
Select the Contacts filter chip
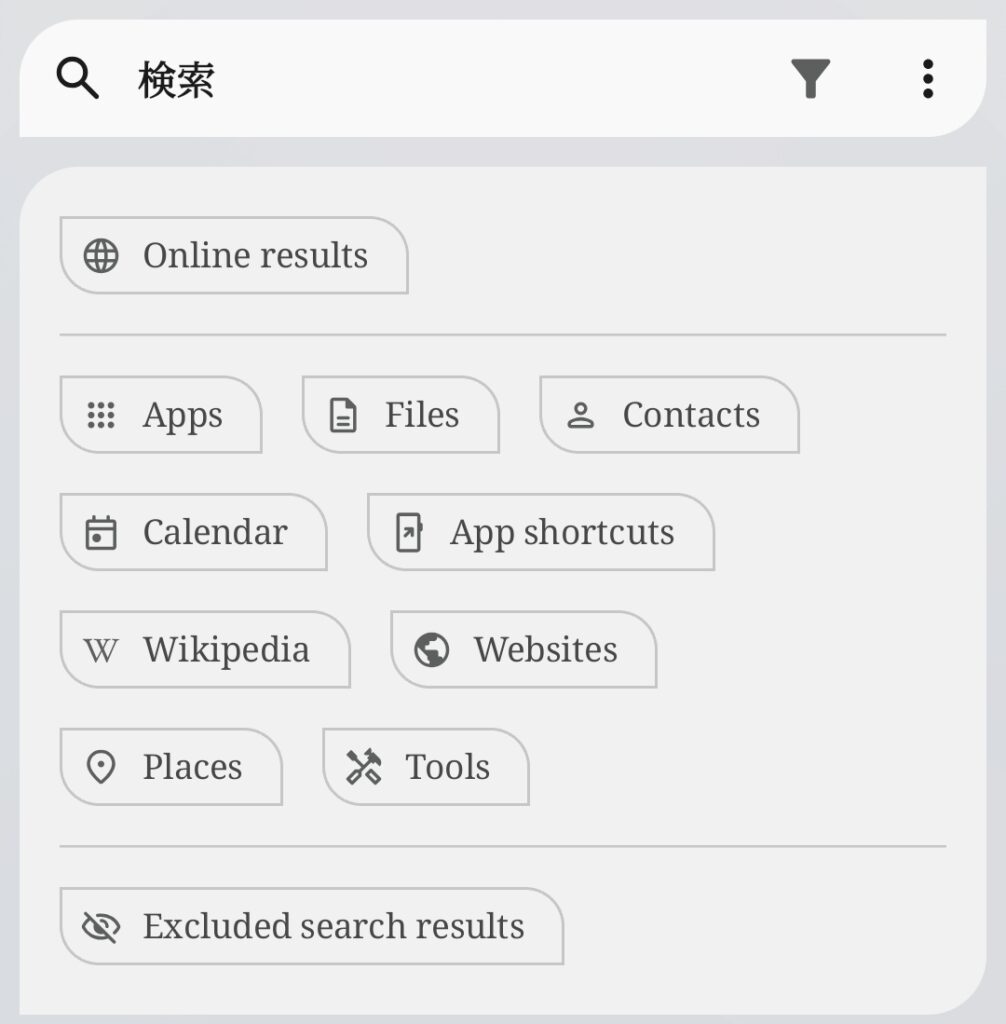669,415
